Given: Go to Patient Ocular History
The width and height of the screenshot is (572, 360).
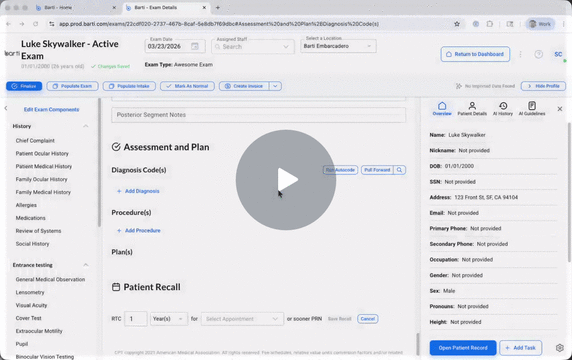Looking at the screenshot, I should tap(42, 154).
